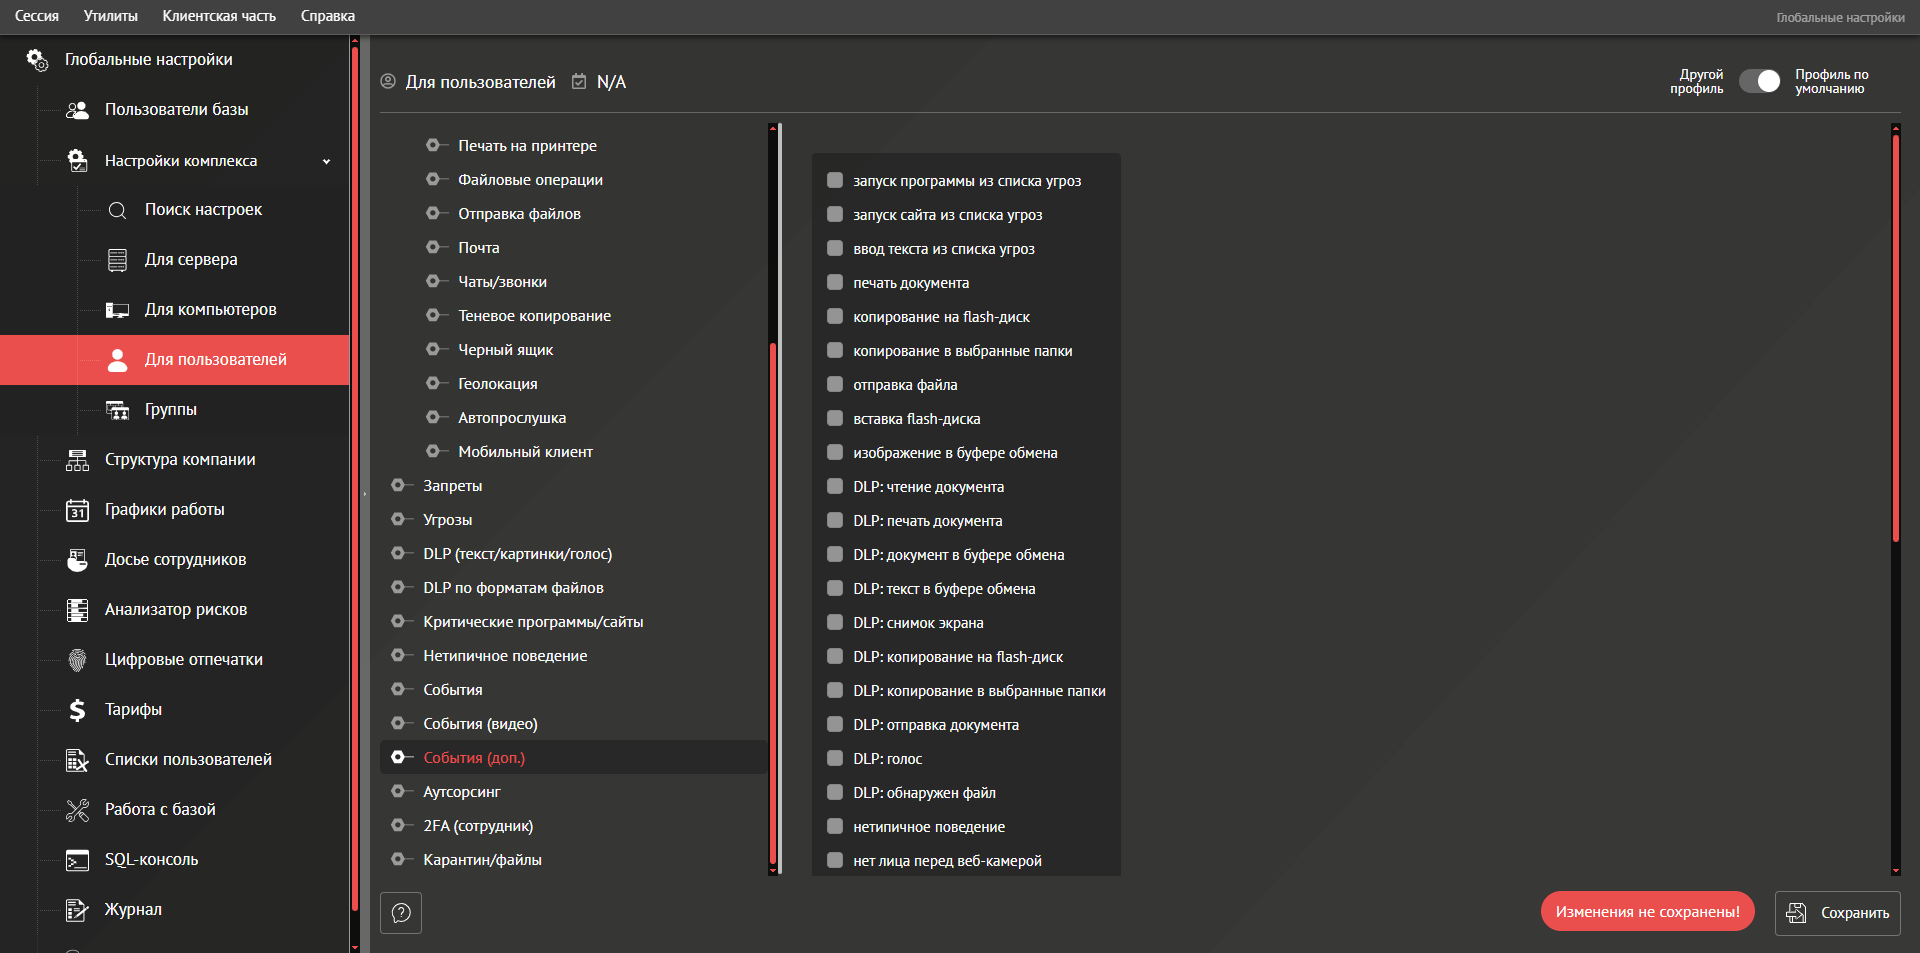Click the Цифровые отпечатки fingerprint icon
The width and height of the screenshot is (1920, 953).
(77, 660)
